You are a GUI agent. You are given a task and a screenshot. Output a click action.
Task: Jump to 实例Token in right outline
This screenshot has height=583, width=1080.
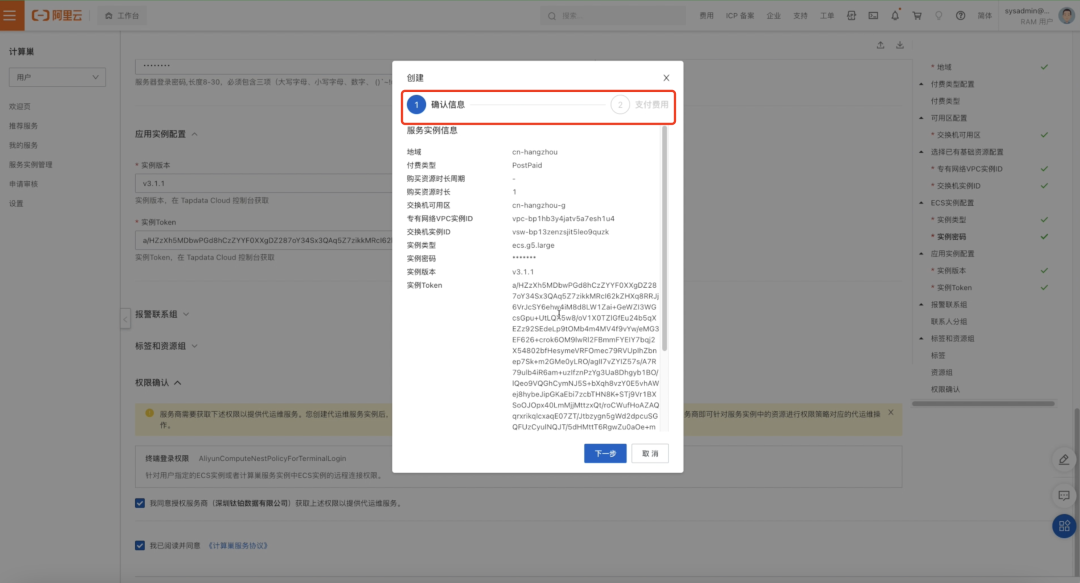click(x=955, y=287)
